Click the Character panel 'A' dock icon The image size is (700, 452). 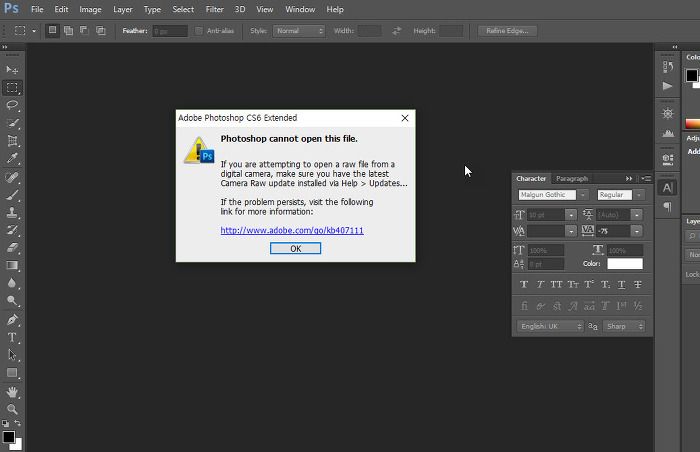(x=667, y=188)
